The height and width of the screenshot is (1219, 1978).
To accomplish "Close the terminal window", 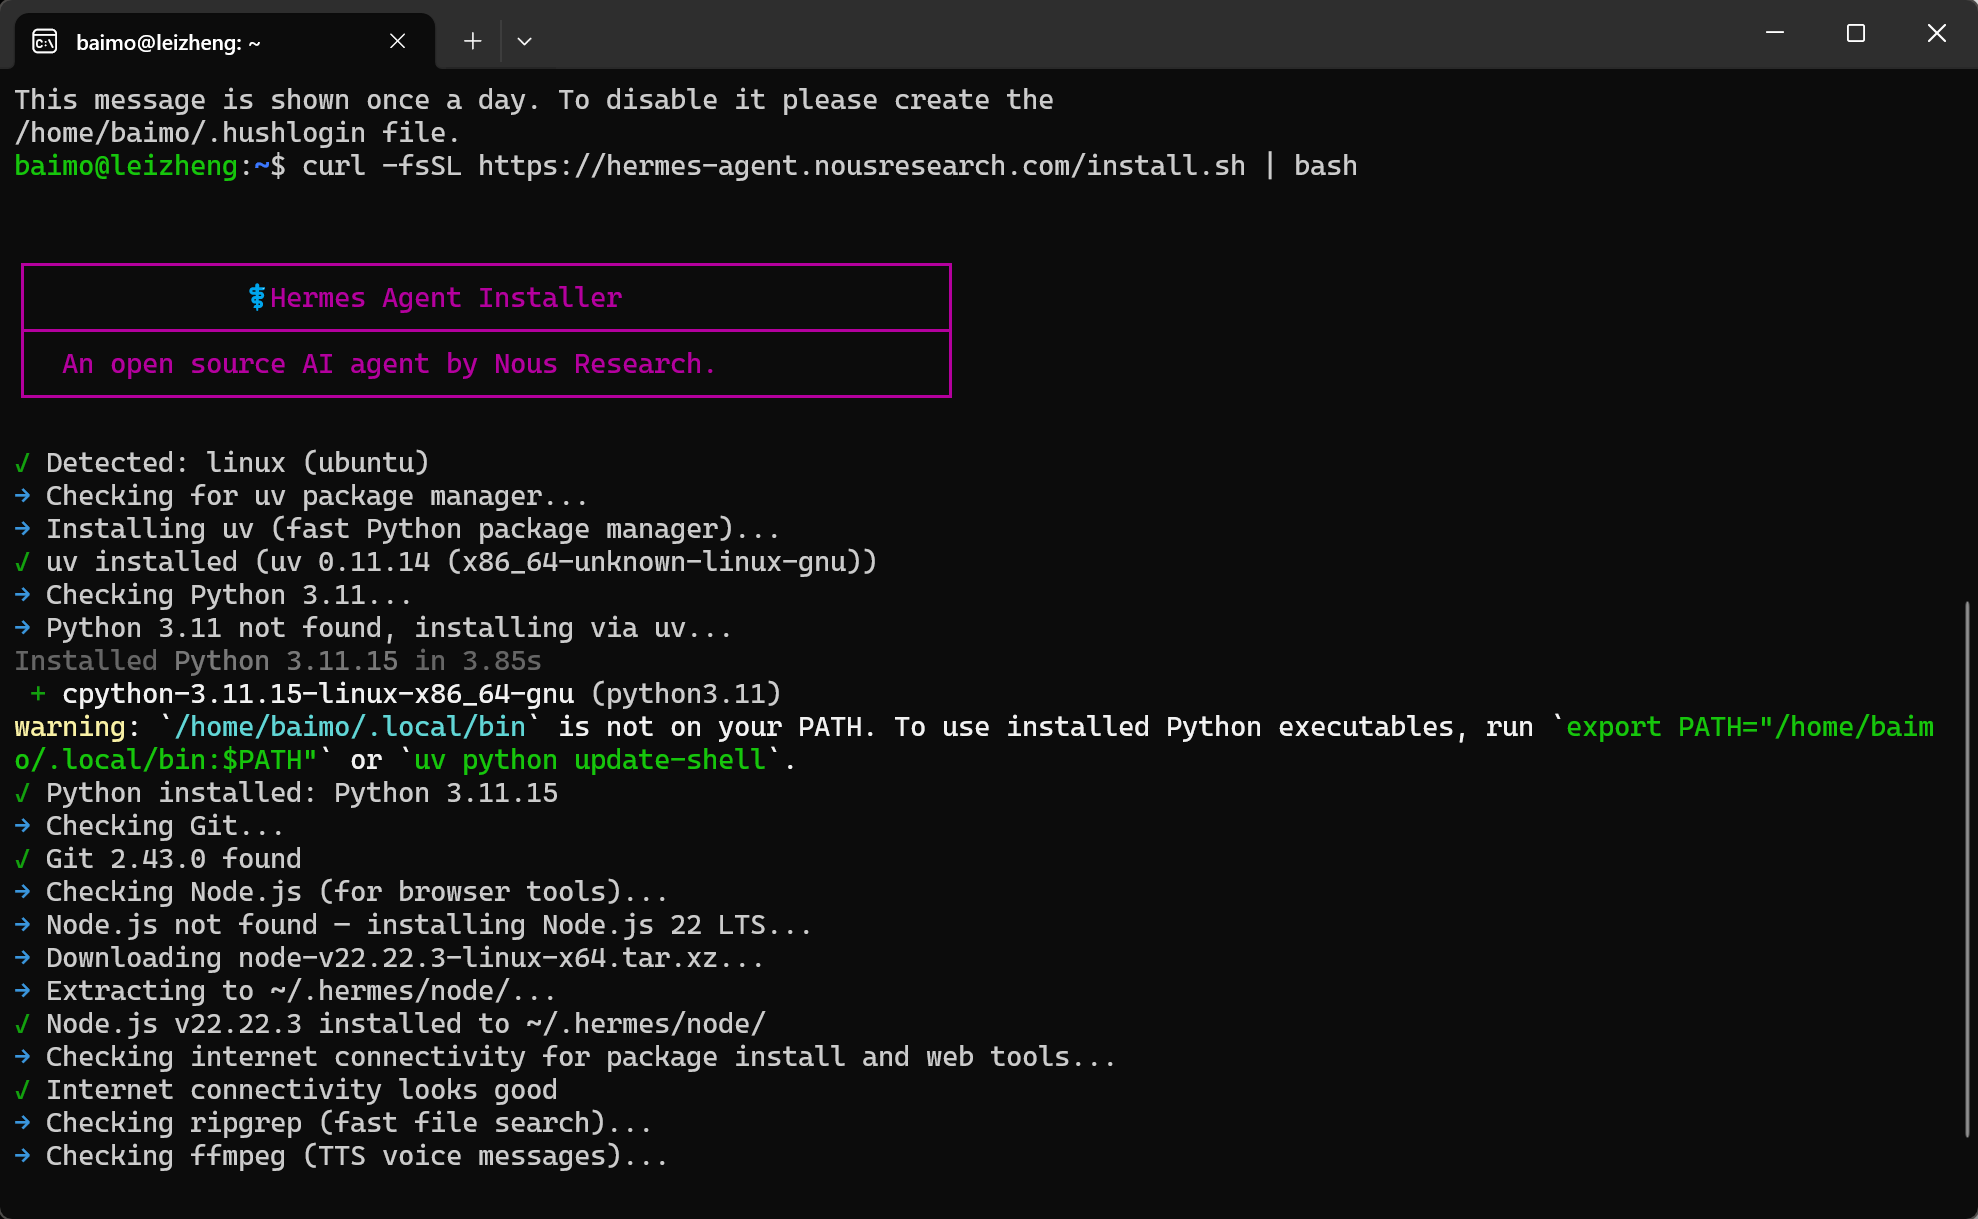I will point(1936,33).
